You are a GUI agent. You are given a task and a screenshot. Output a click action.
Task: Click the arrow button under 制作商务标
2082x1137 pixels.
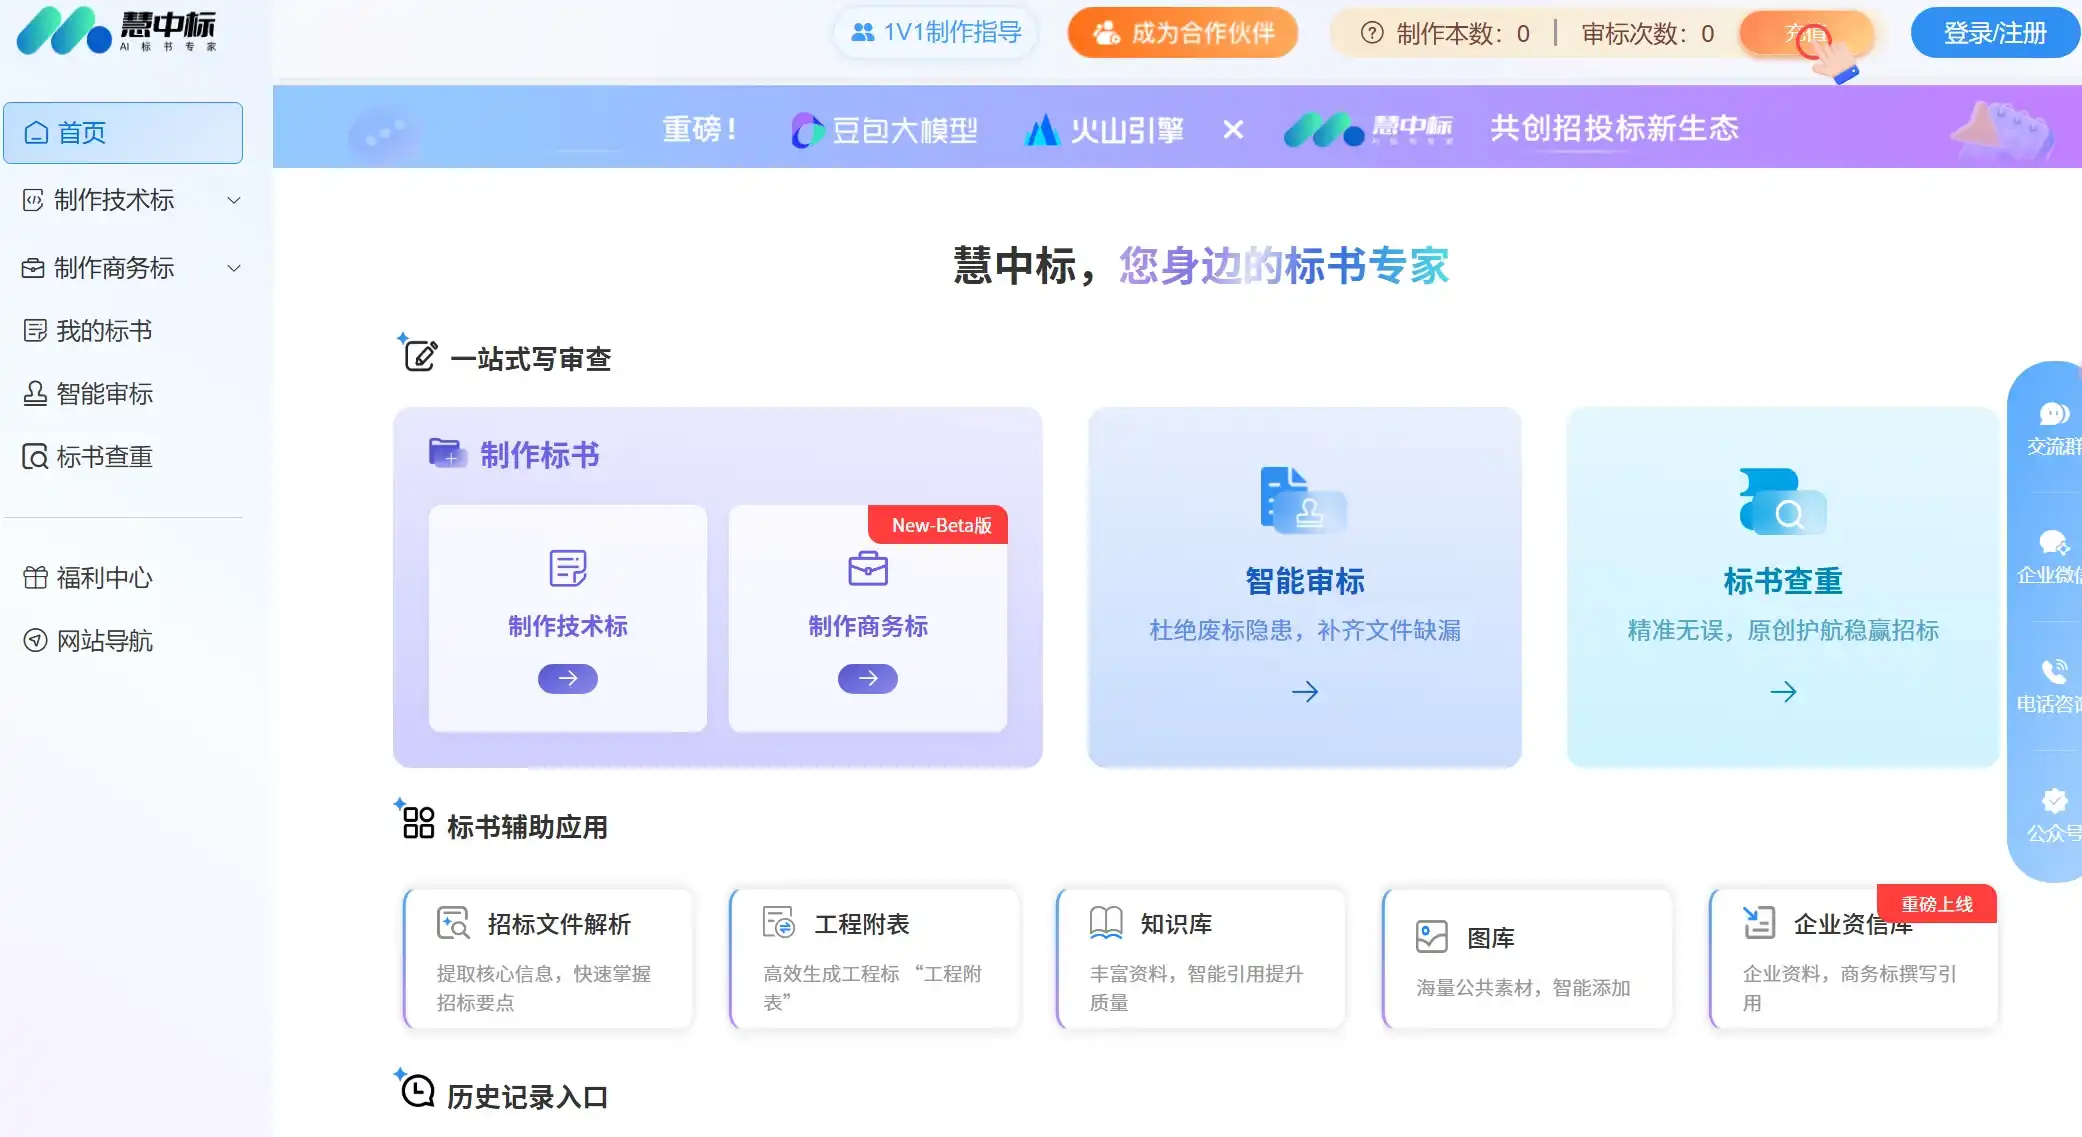tap(867, 679)
